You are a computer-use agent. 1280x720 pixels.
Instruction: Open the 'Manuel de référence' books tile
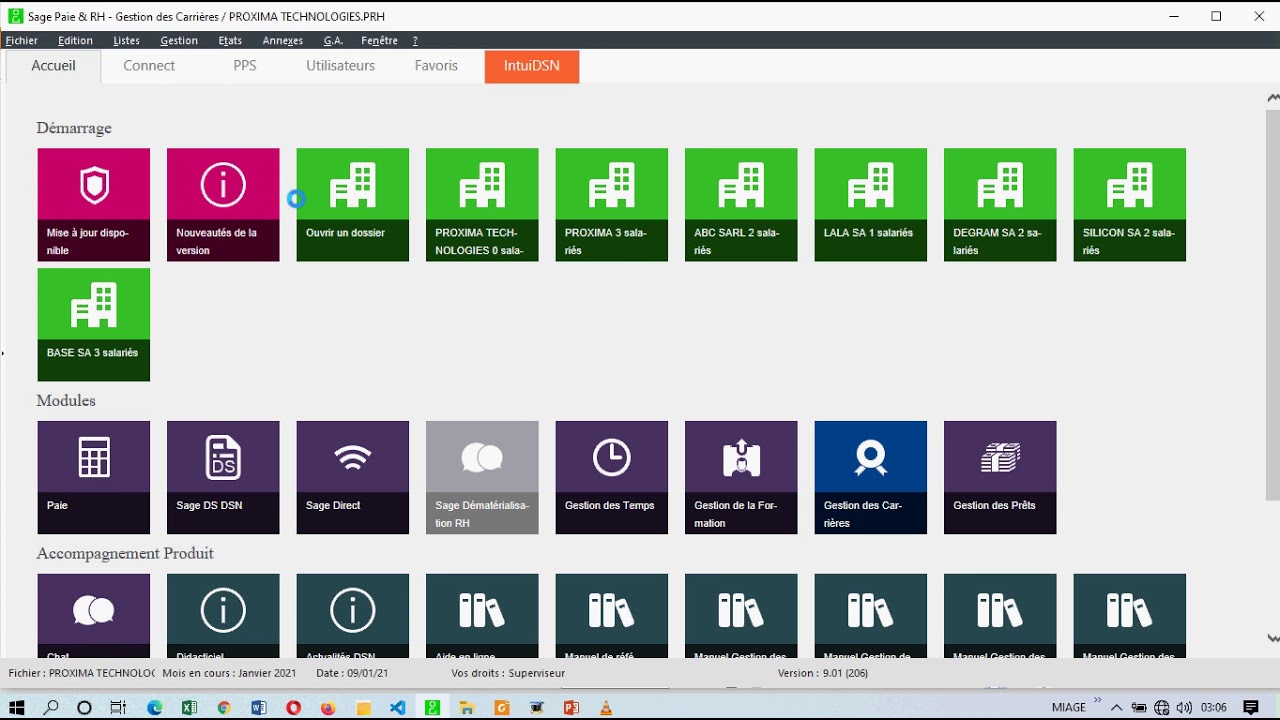(x=612, y=616)
